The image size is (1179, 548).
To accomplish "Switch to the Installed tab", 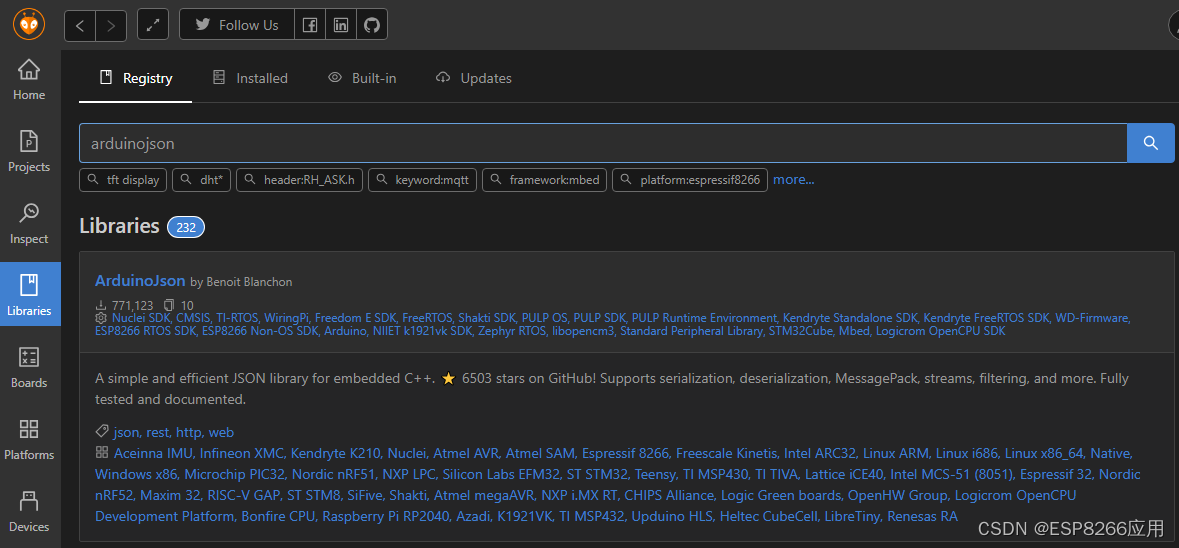I will tap(250, 78).
